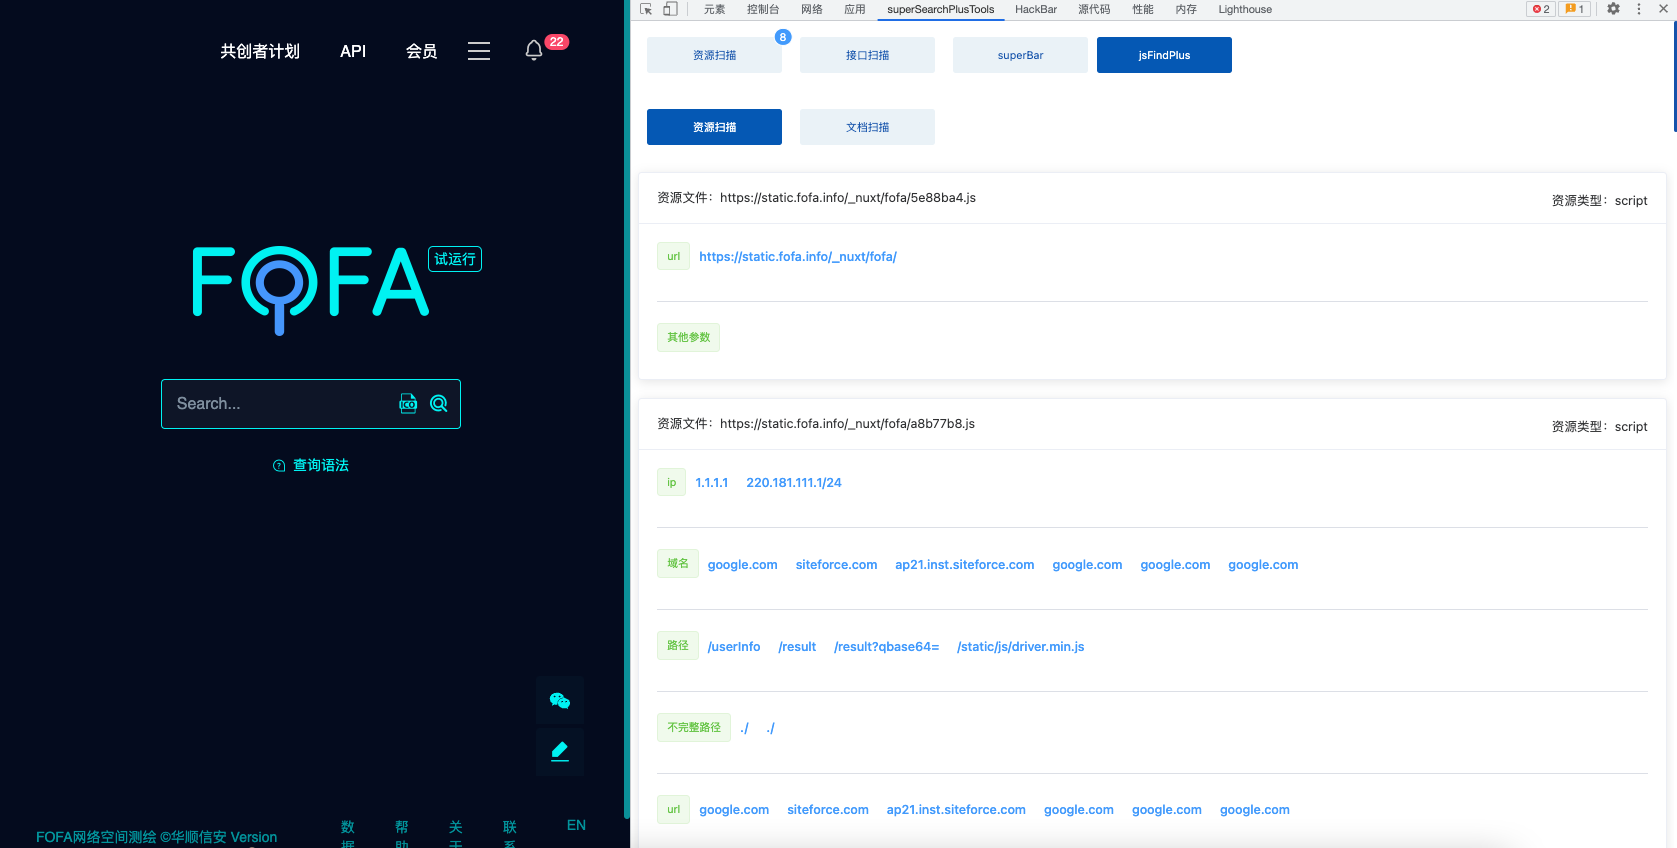Open DevTools more options kebab menu
Image resolution: width=1677 pixels, height=848 pixels.
point(1639,9)
